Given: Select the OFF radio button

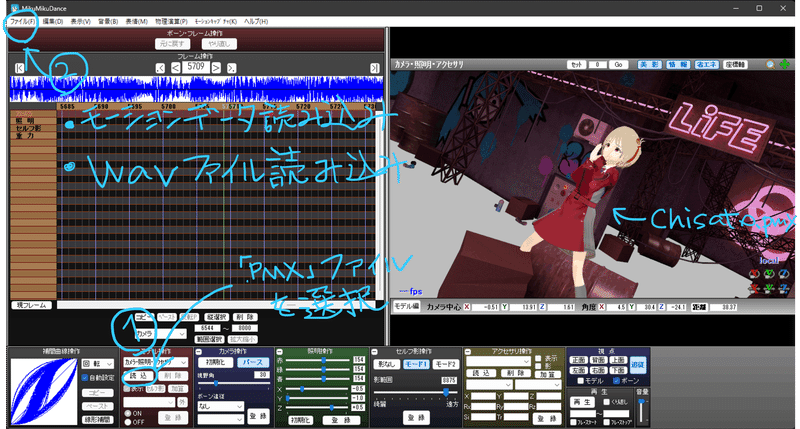Looking at the screenshot, I should 128,422.
